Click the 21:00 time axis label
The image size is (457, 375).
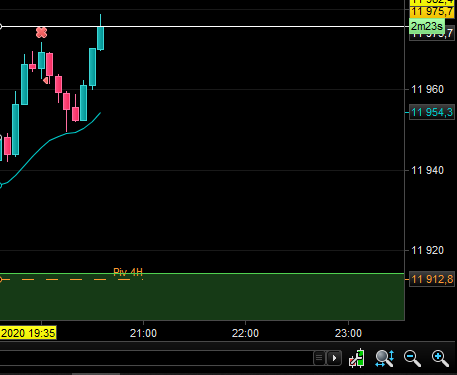tap(143, 333)
